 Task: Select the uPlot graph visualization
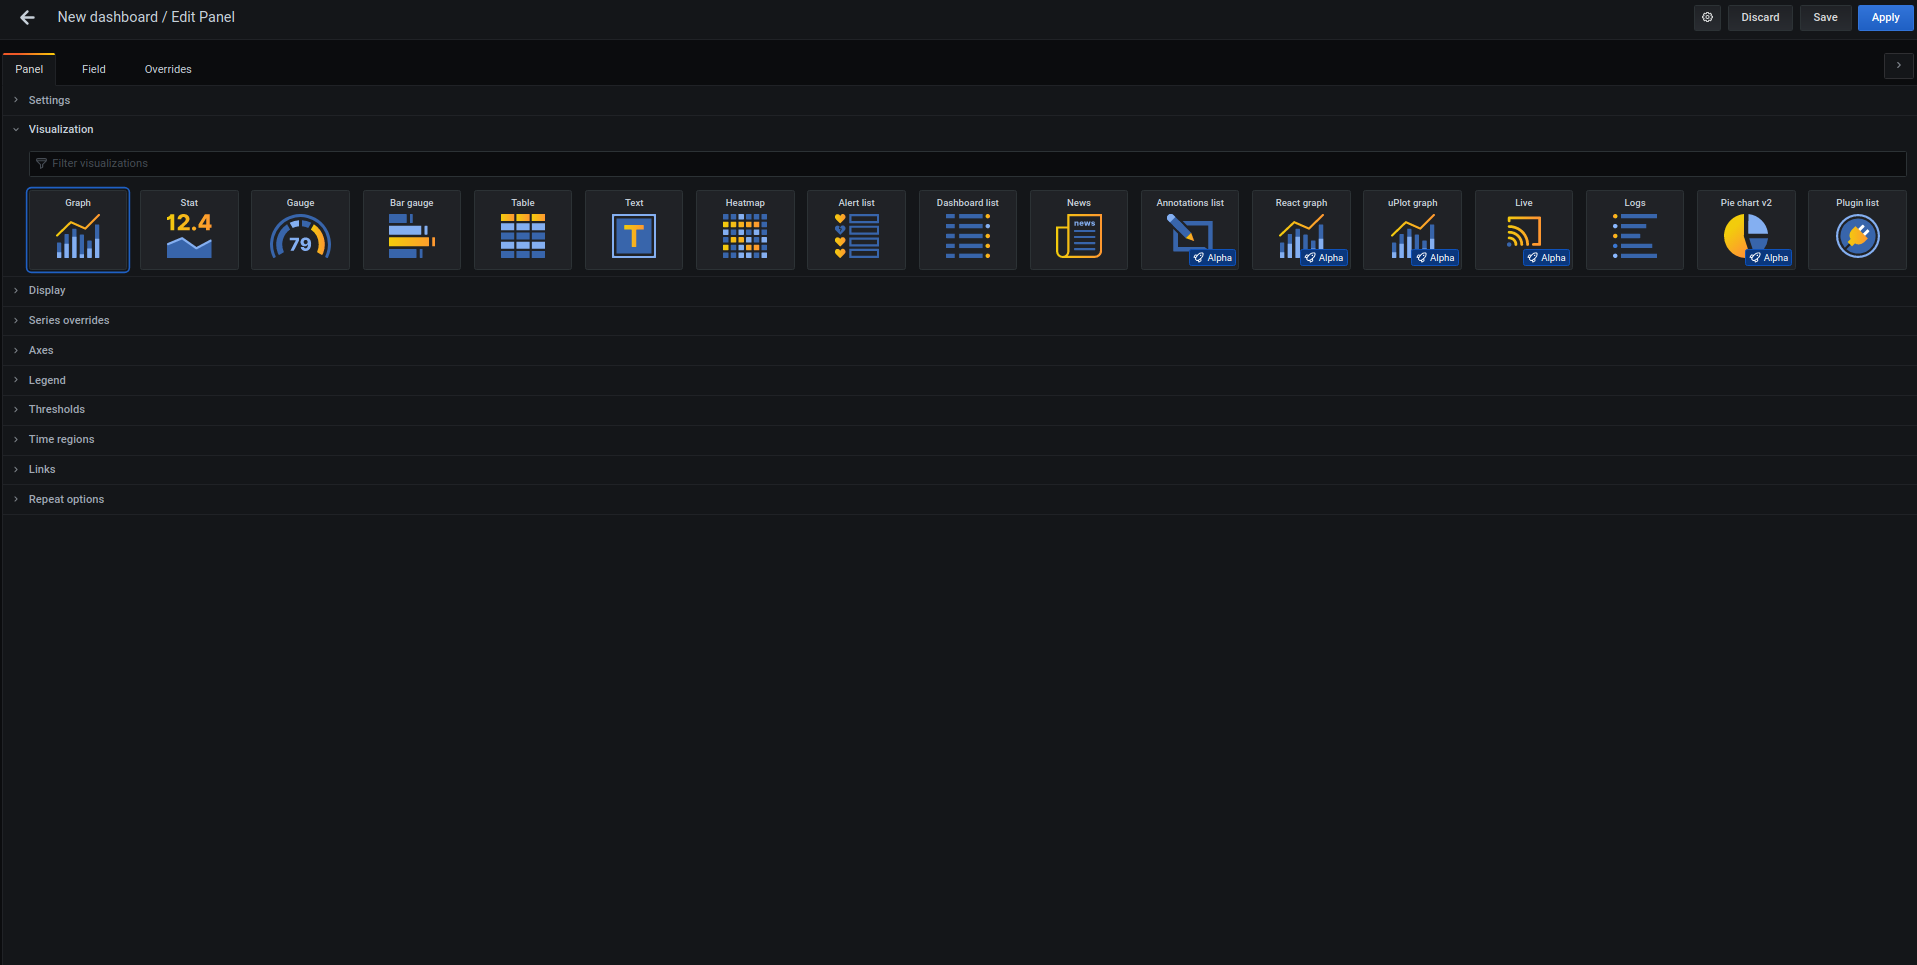[x=1412, y=230]
